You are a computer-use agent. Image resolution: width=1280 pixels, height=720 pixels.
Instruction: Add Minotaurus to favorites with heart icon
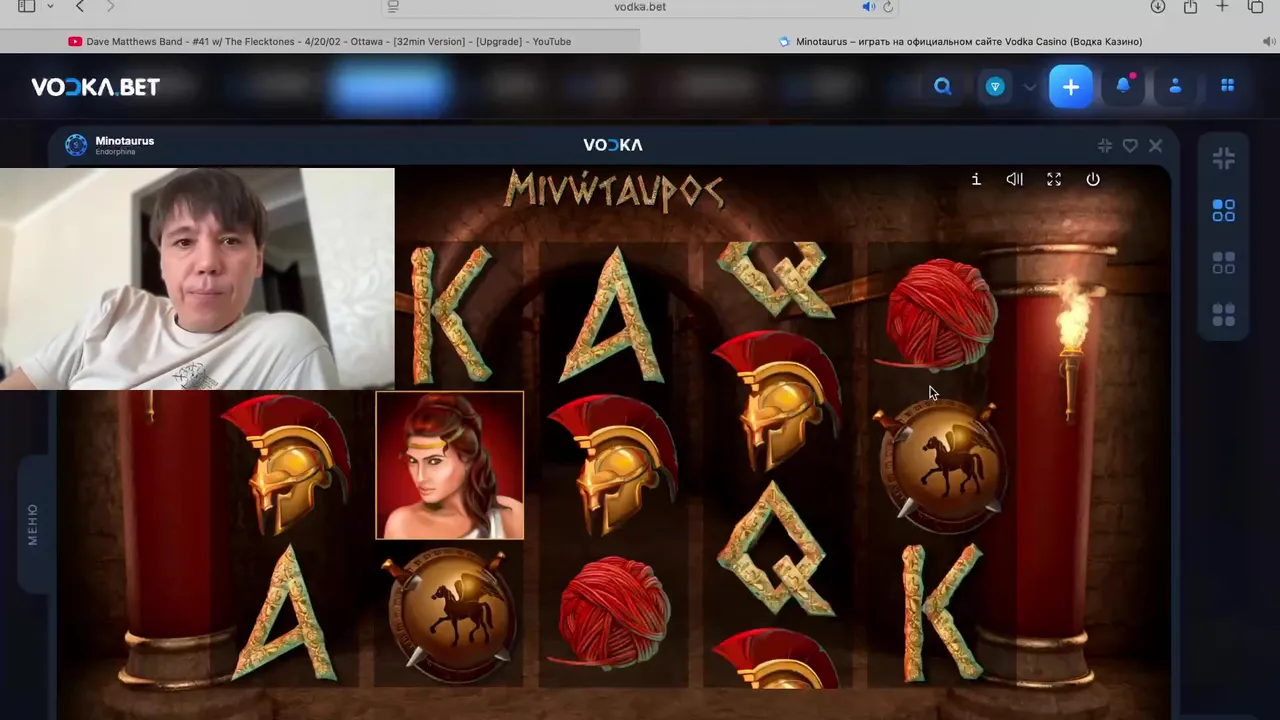(x=1130, y=145)
